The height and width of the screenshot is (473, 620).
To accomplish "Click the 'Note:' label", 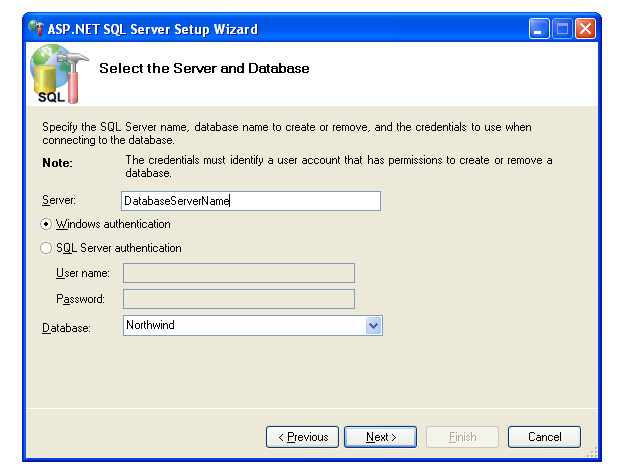I will (x=57, y=163).
